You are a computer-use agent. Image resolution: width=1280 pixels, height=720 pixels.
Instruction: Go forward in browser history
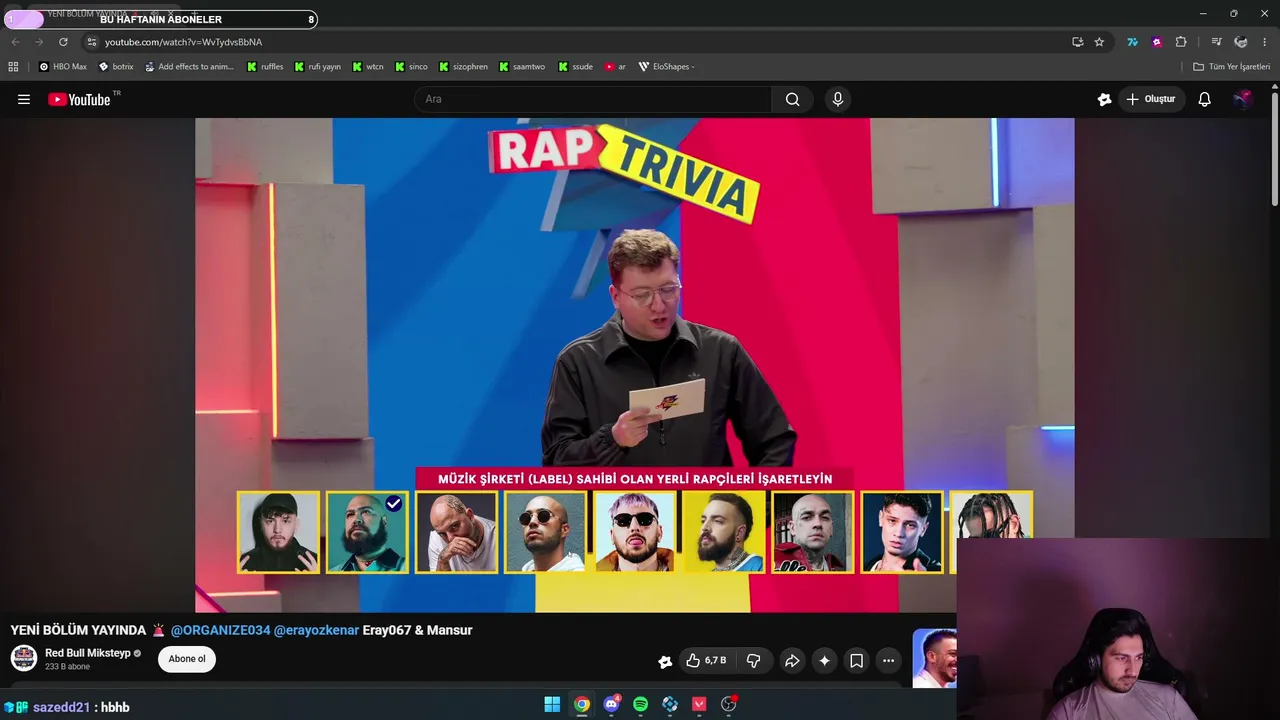click(39, 42)
